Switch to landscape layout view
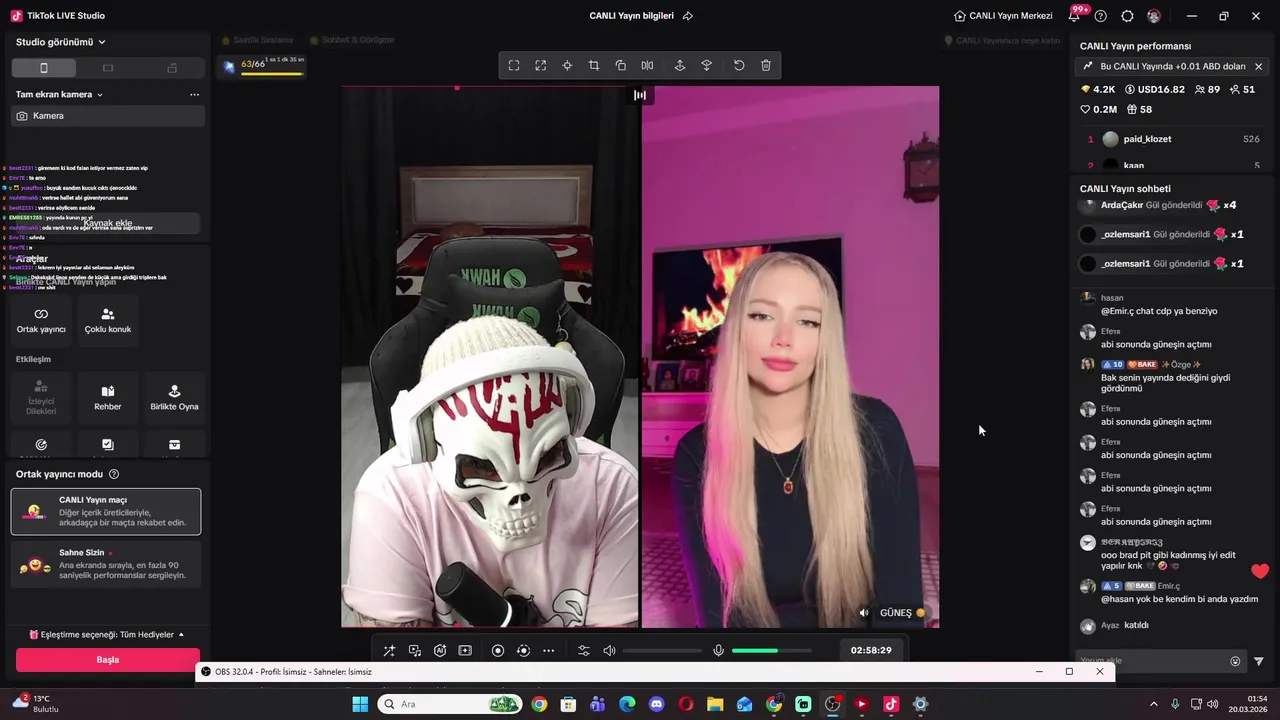Image resolution: width=1280 pixels, height=720 pixels. 108,68
